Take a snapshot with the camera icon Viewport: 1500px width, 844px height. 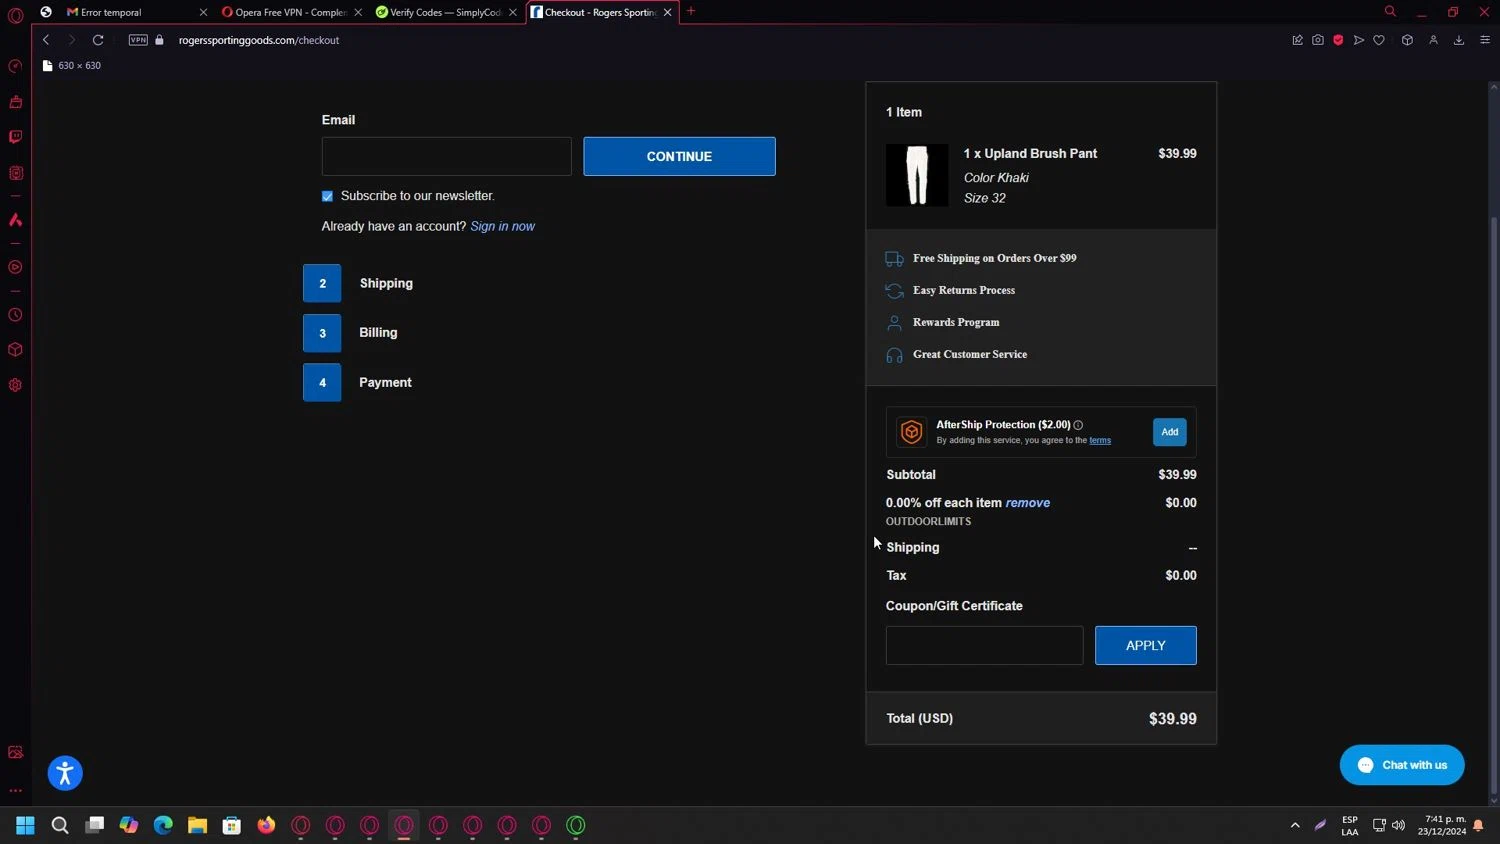point(1318,40)
